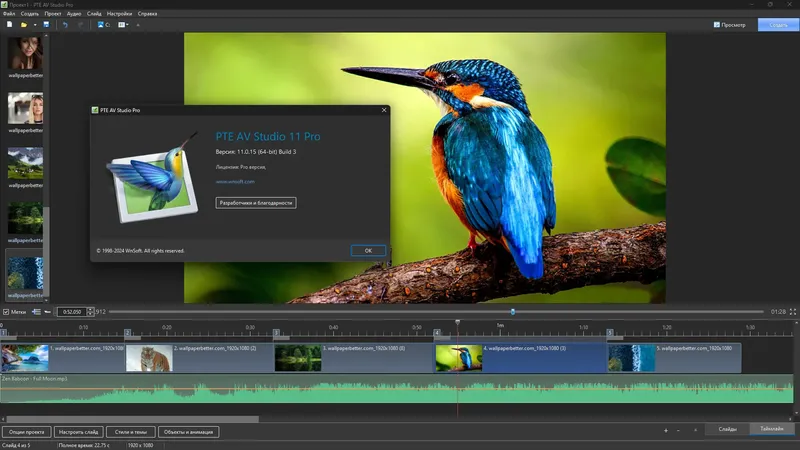800x450 pixels.
Task: Click the add marker icon beside Метки
Action: coord(36,311)
